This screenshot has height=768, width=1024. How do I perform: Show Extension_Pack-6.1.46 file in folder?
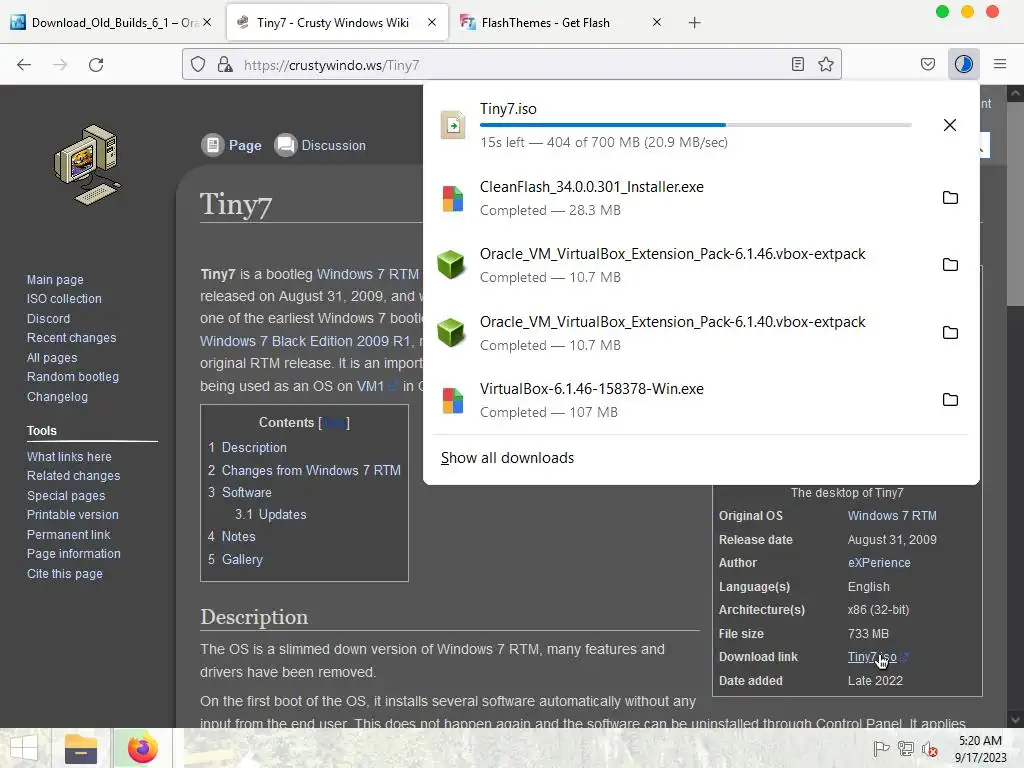[950, 264]
